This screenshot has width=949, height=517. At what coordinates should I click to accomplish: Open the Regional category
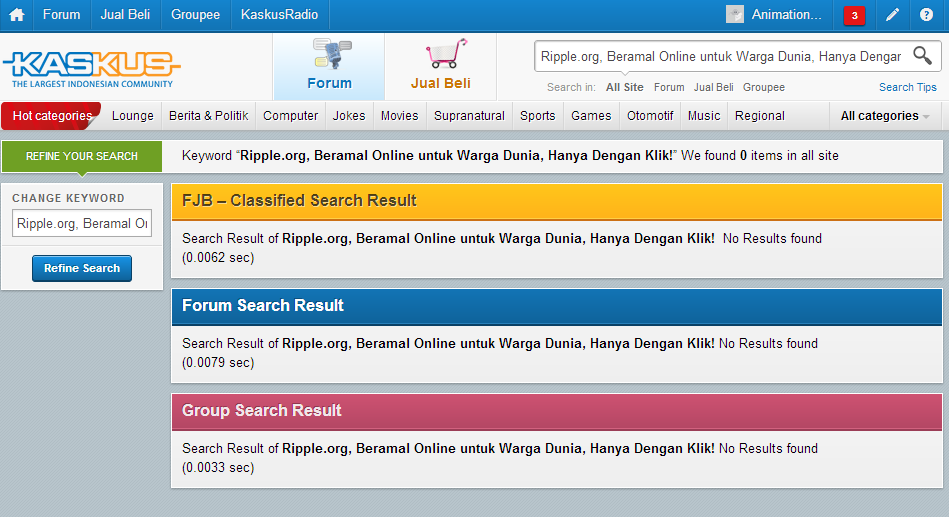tap(760, 116)
